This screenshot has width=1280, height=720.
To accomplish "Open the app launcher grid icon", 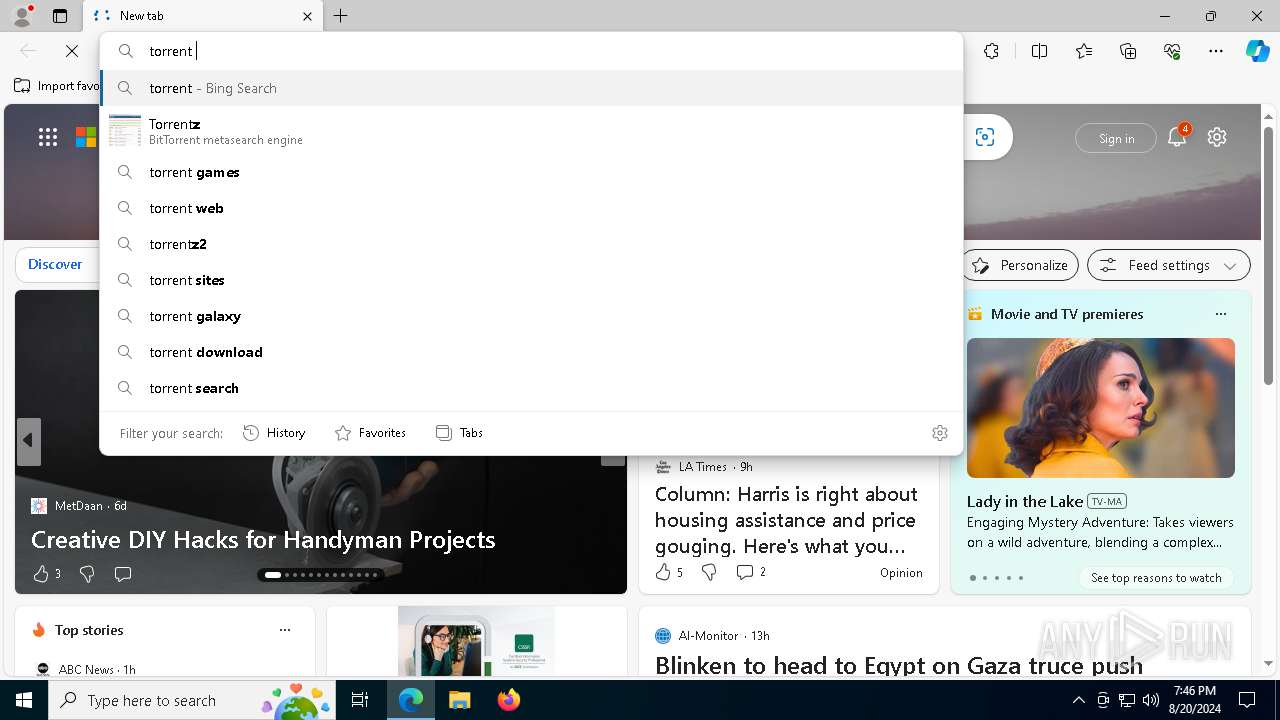I will [48, 137].
